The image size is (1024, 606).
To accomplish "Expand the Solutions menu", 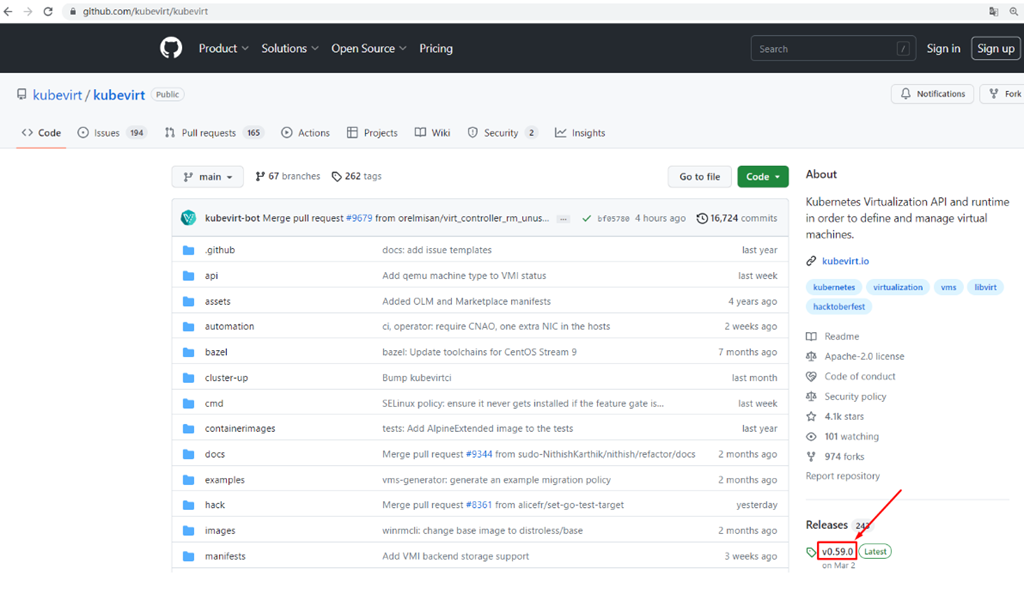I will click(x=290, y=48).
